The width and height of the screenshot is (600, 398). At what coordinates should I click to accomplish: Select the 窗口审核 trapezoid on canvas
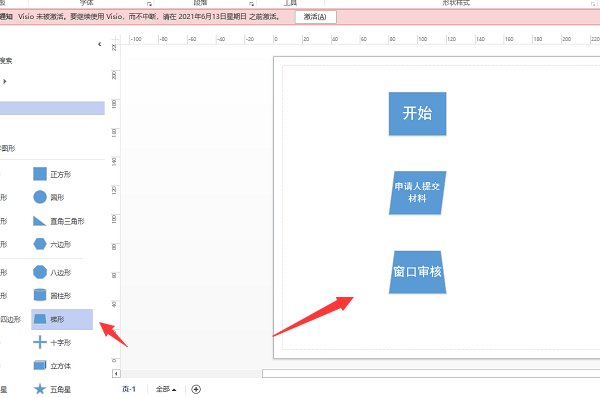(417, 272)
